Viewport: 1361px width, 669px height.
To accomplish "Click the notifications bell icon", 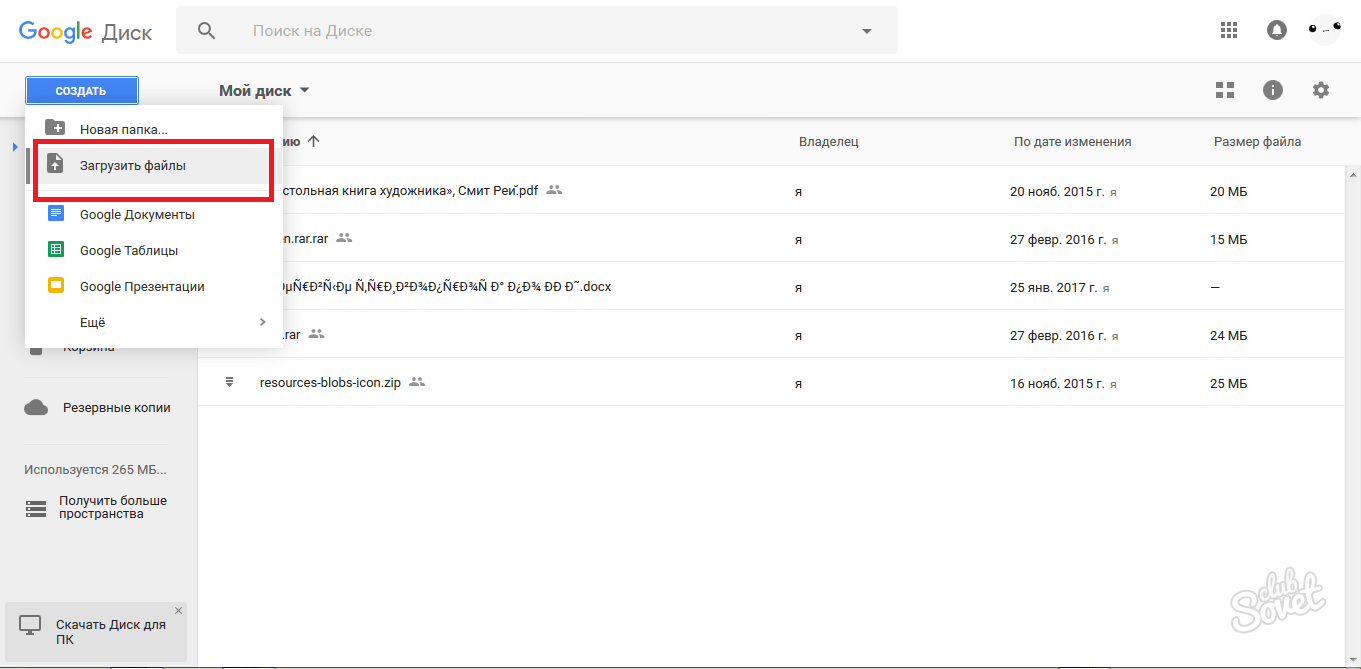I will [1277, 31].
